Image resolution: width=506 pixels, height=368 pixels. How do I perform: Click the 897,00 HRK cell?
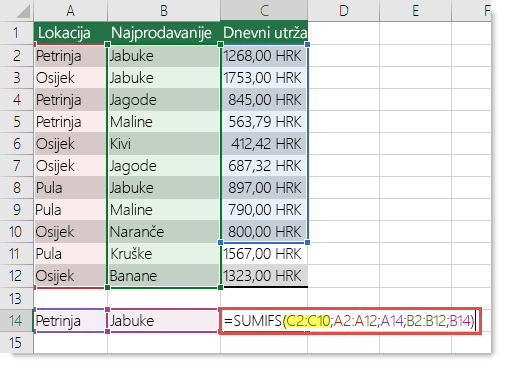(264, 188)
